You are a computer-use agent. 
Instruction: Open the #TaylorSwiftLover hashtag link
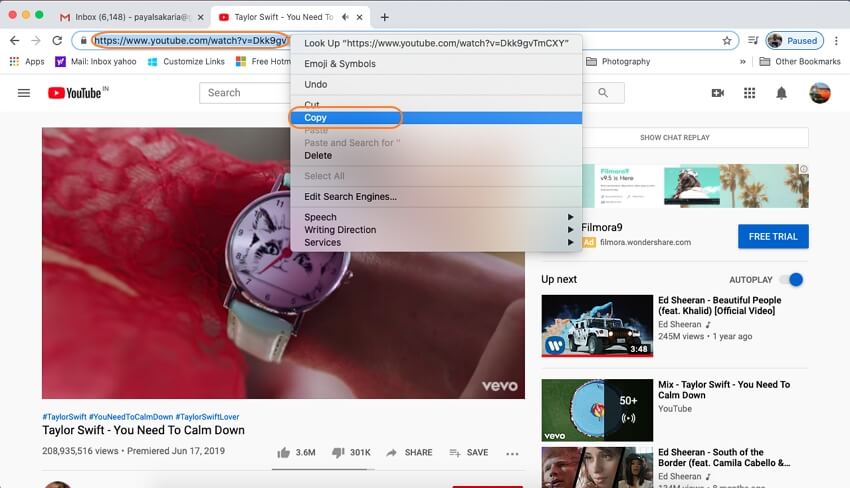(x=208, y=417)
